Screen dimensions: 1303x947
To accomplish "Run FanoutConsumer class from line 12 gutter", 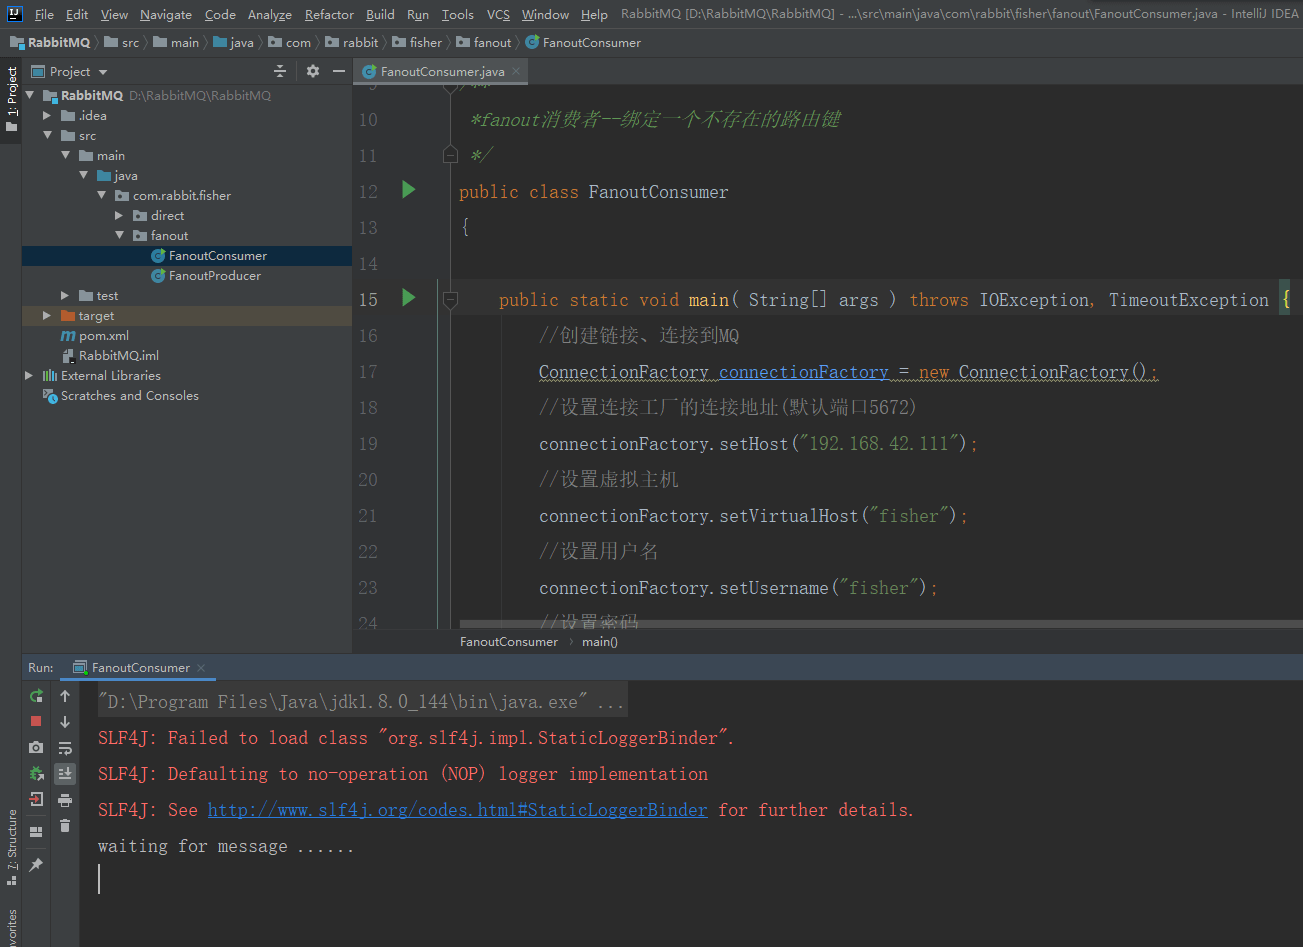I will (408, 189).
